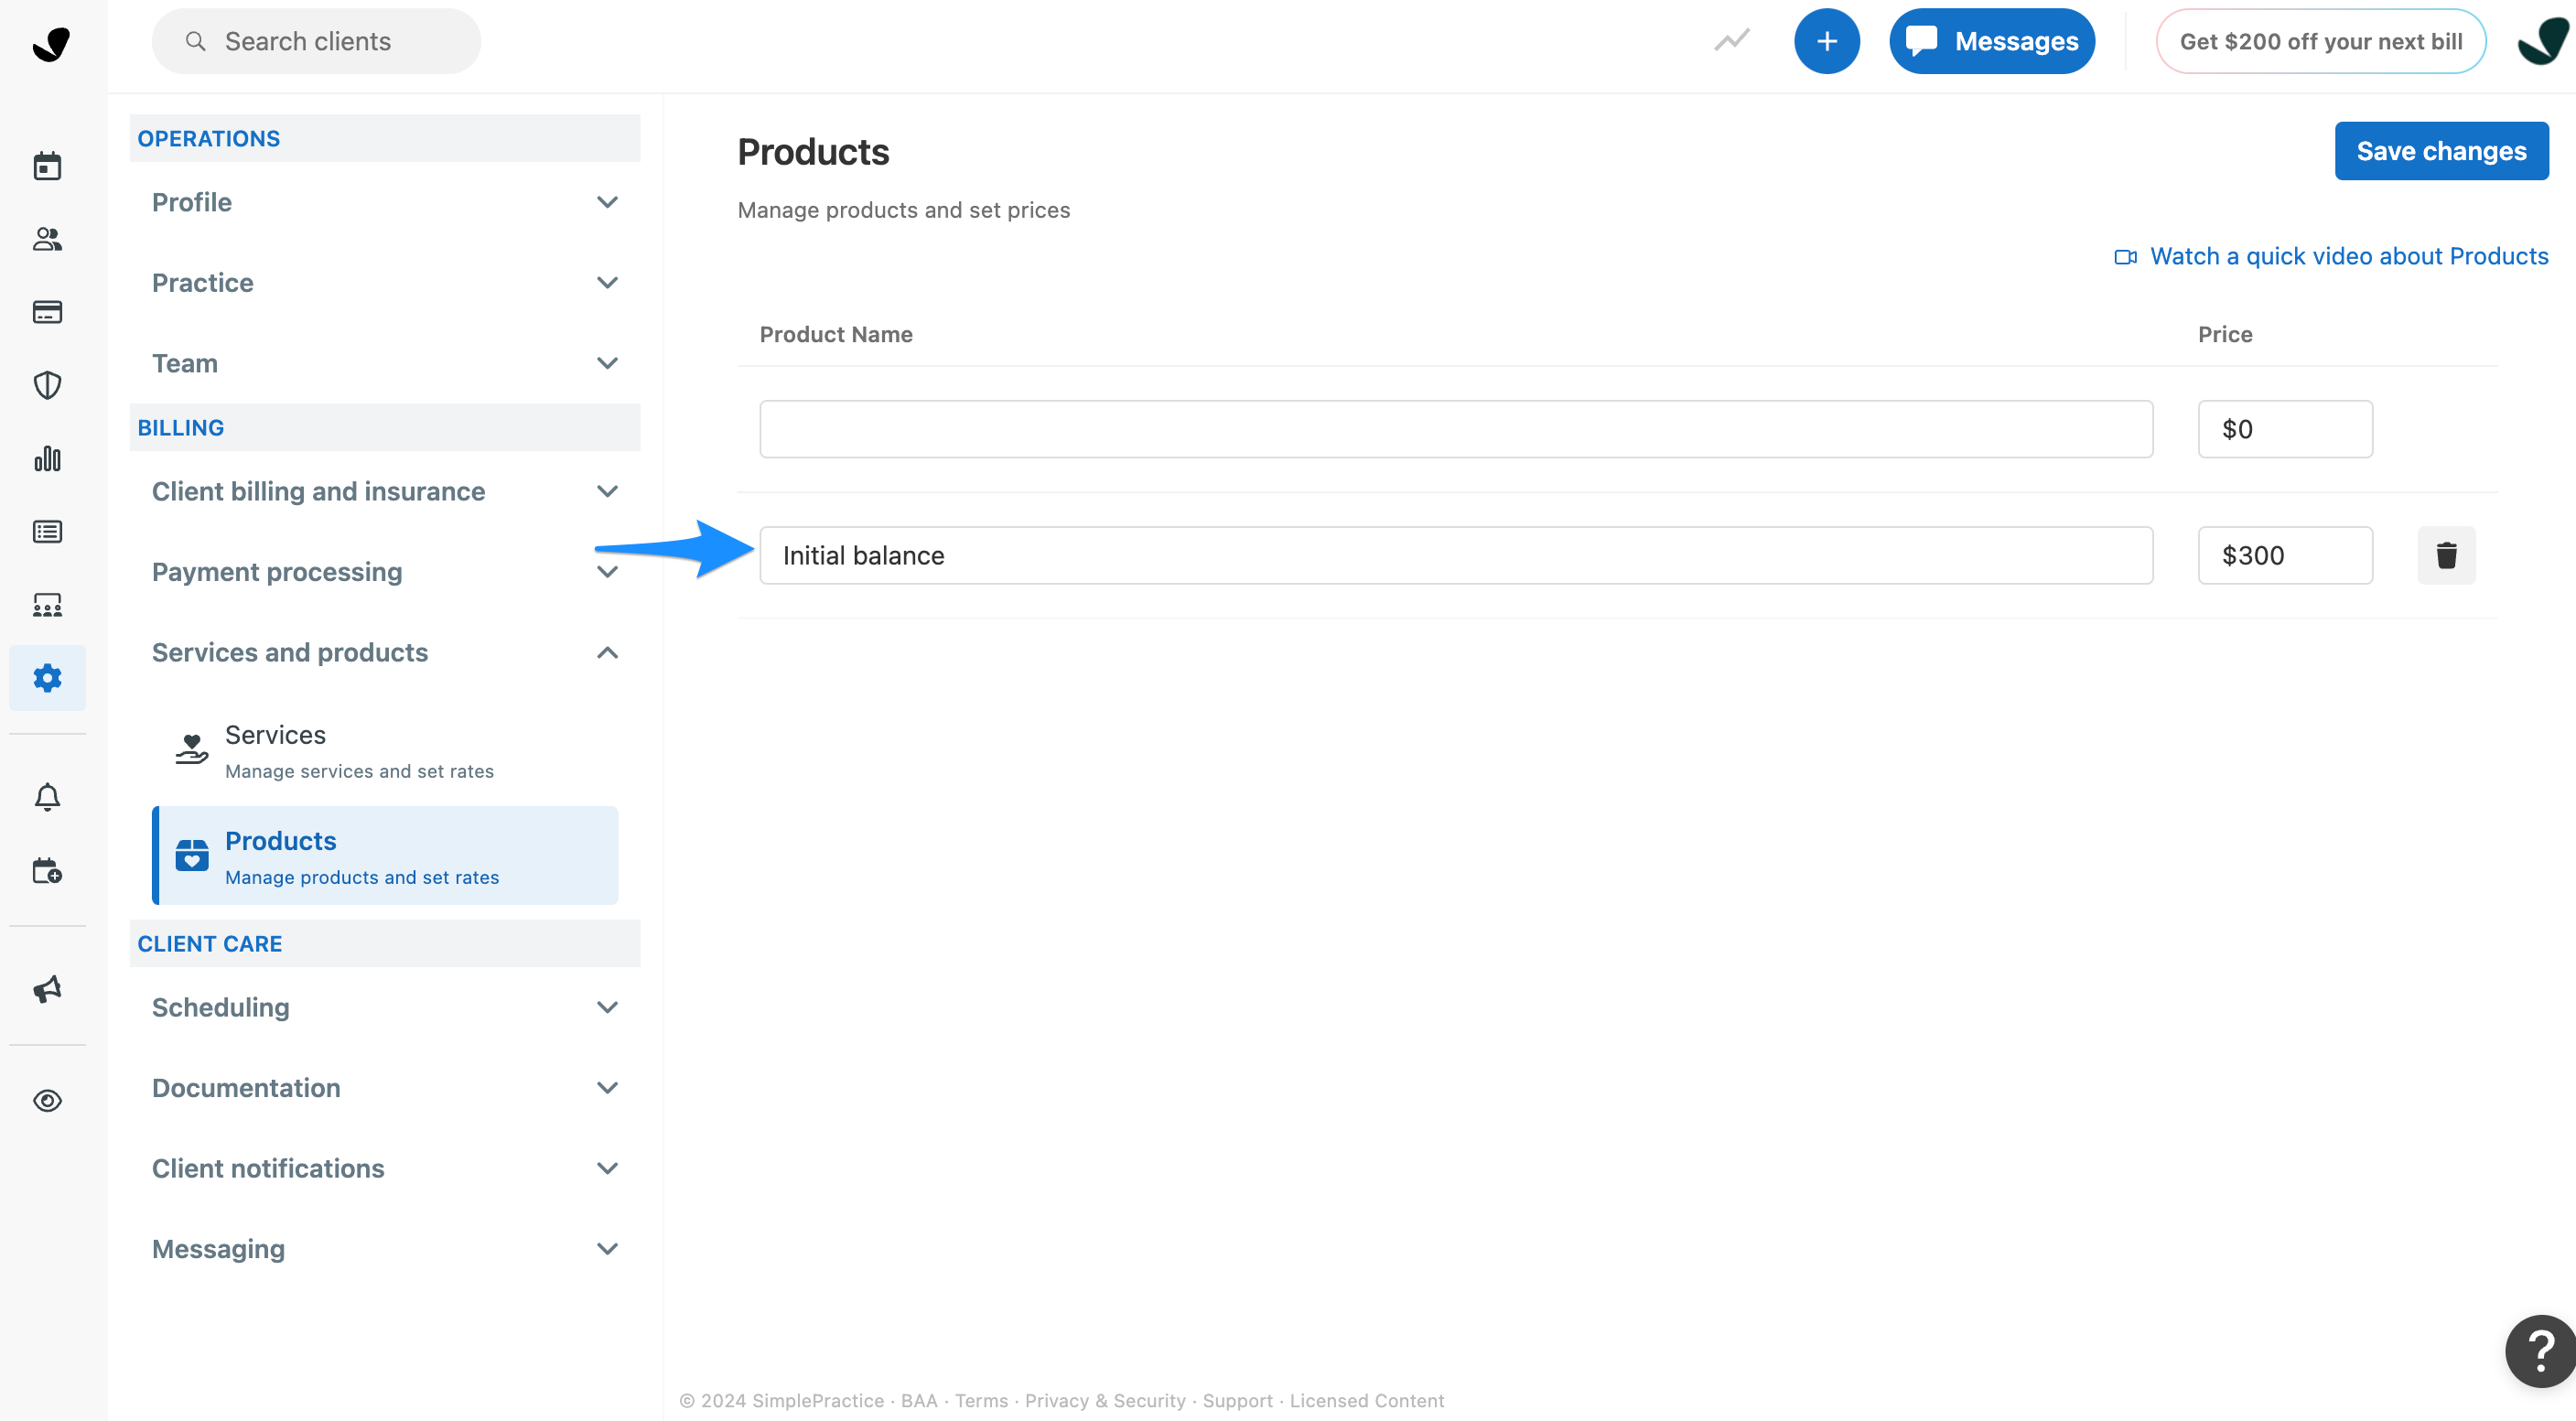Open the eye icon in the left rail
This screenshot has width=2576, height=1421.
[47, 1101]
